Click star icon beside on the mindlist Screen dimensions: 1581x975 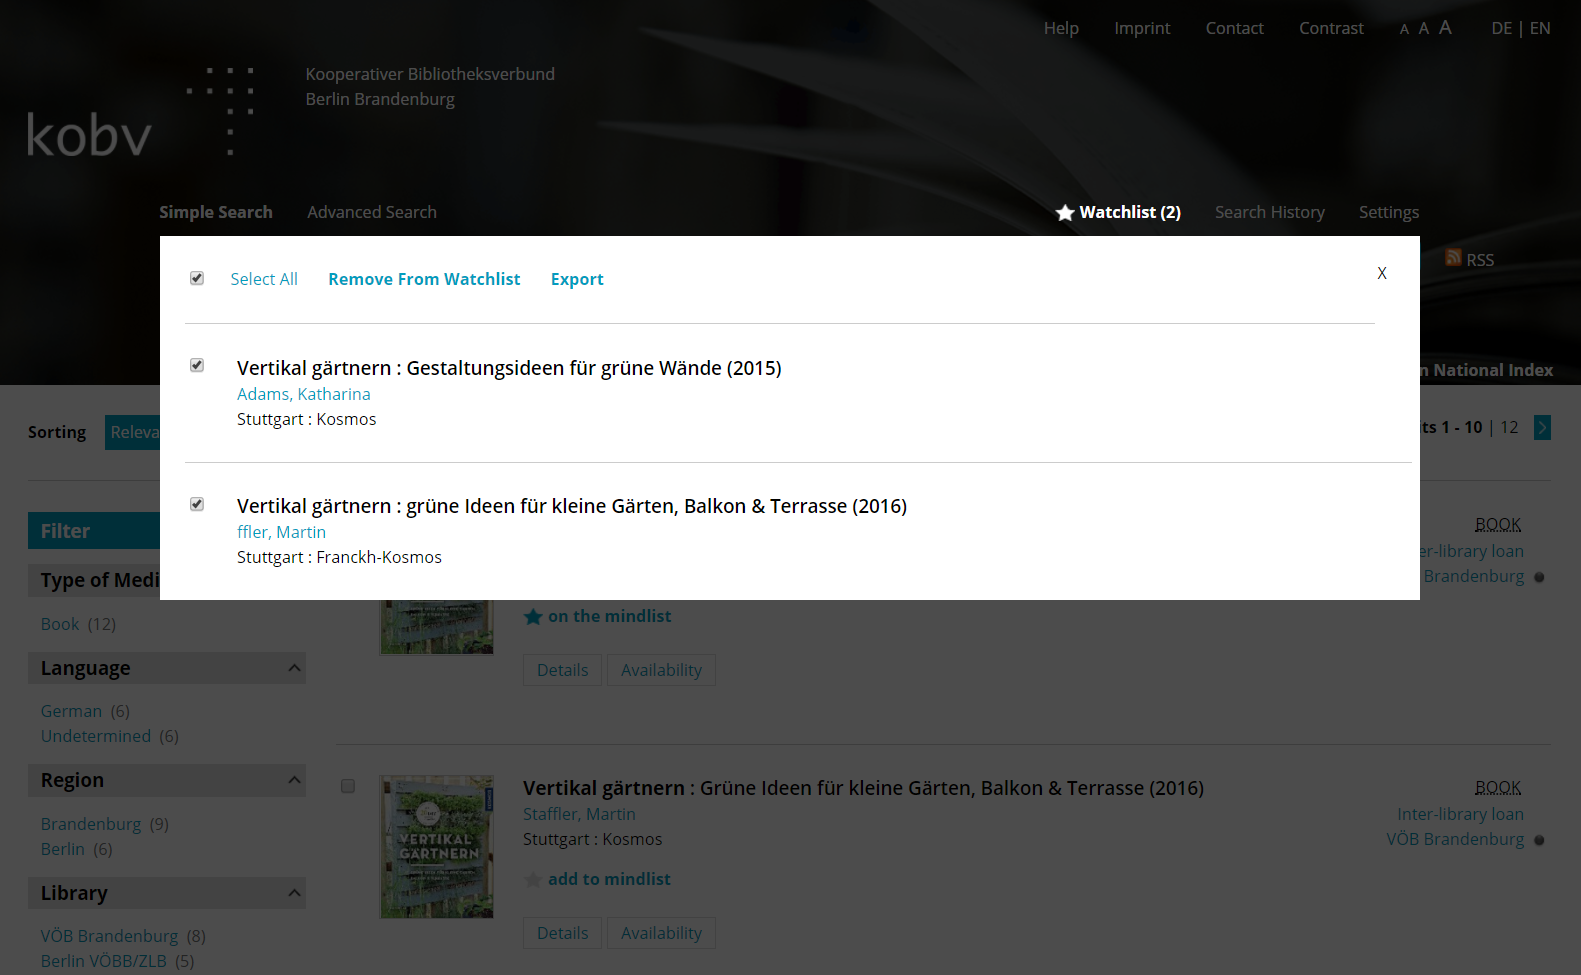click(533, 617)
